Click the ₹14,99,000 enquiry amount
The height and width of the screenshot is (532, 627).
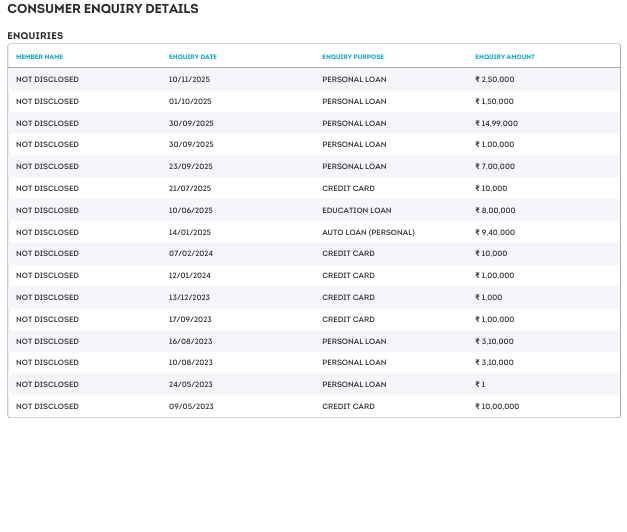click(496, 123)
